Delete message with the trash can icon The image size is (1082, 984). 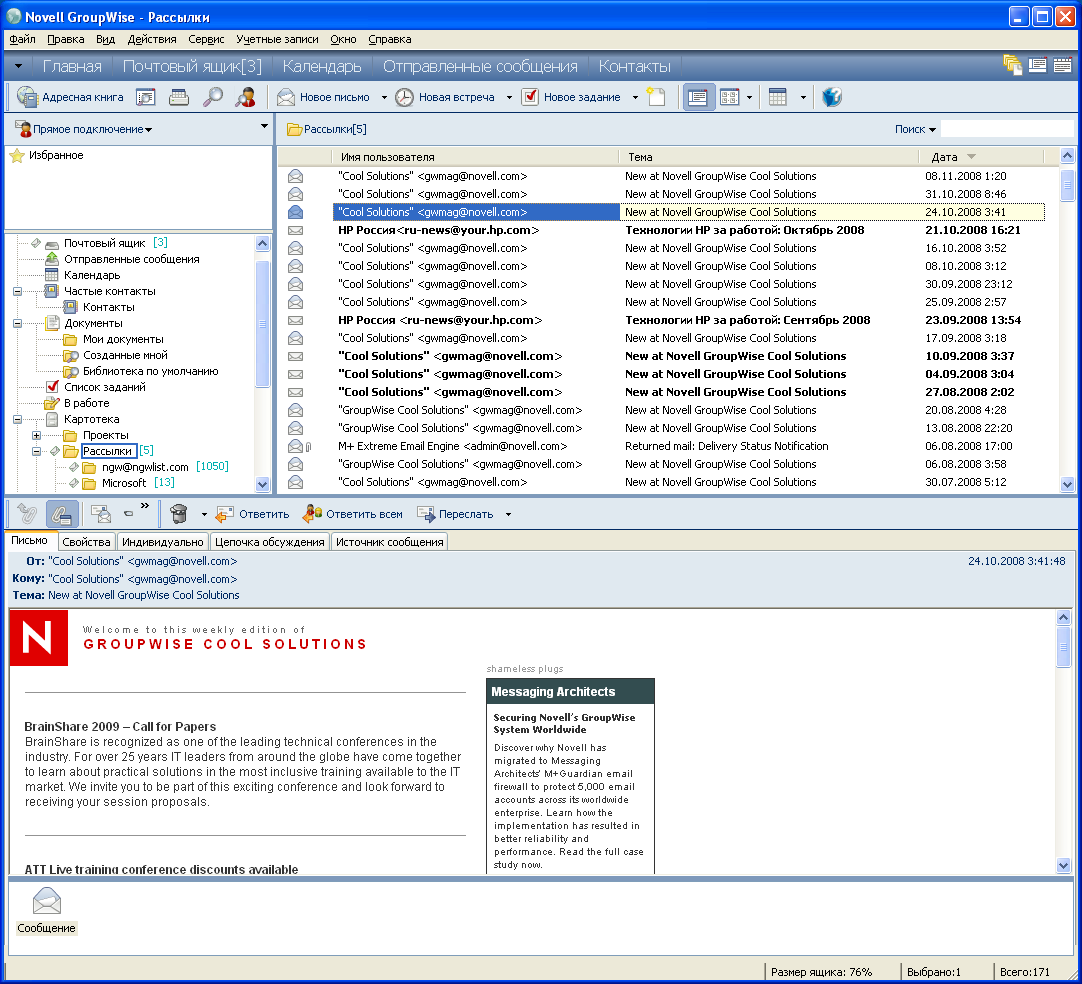point(179,513)
